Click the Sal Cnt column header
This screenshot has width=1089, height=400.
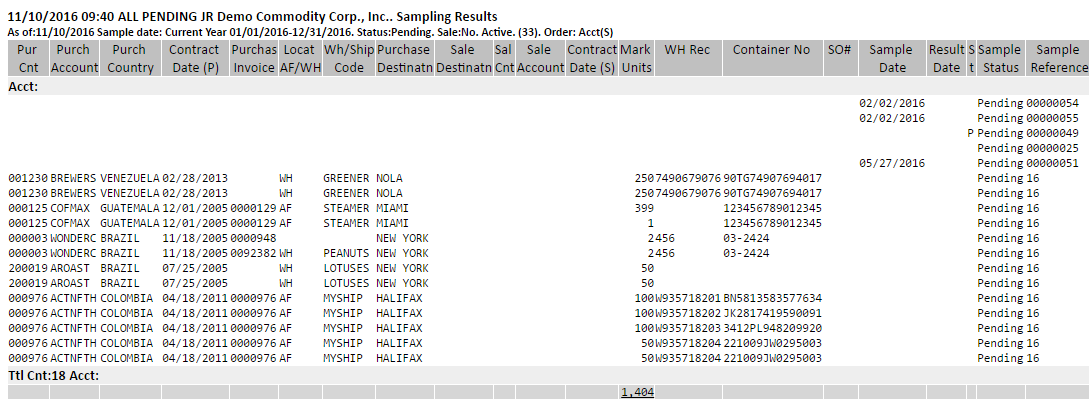point(504,59)
